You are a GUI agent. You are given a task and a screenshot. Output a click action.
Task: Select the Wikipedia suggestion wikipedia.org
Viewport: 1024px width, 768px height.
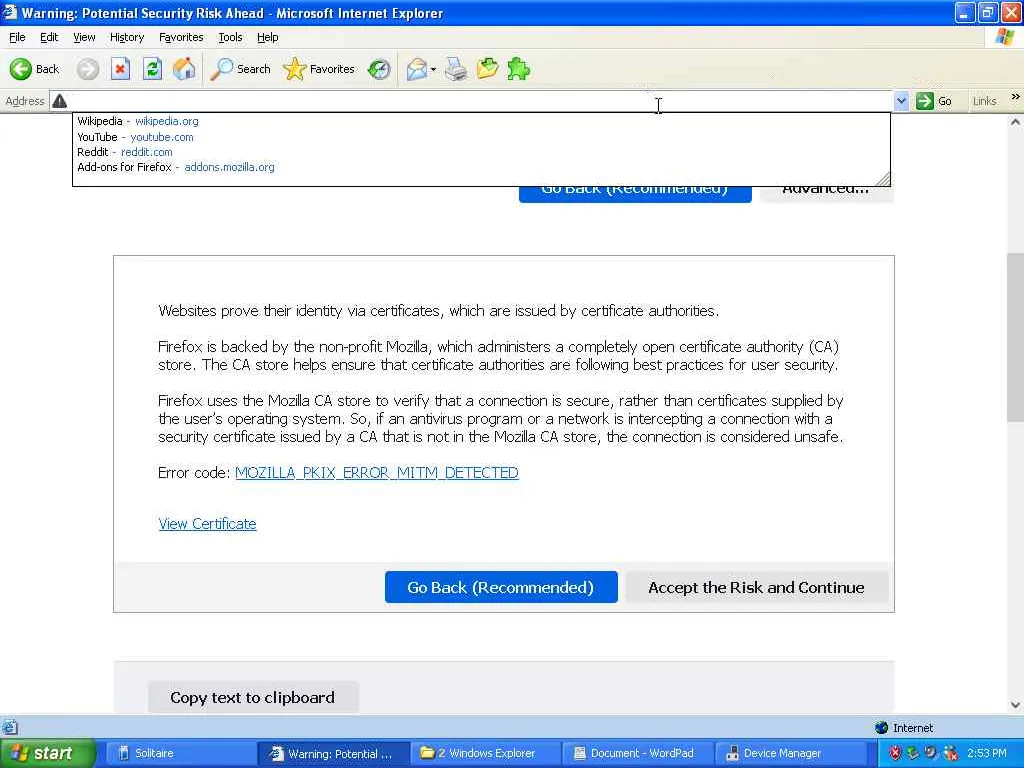(x=480, y=121)
